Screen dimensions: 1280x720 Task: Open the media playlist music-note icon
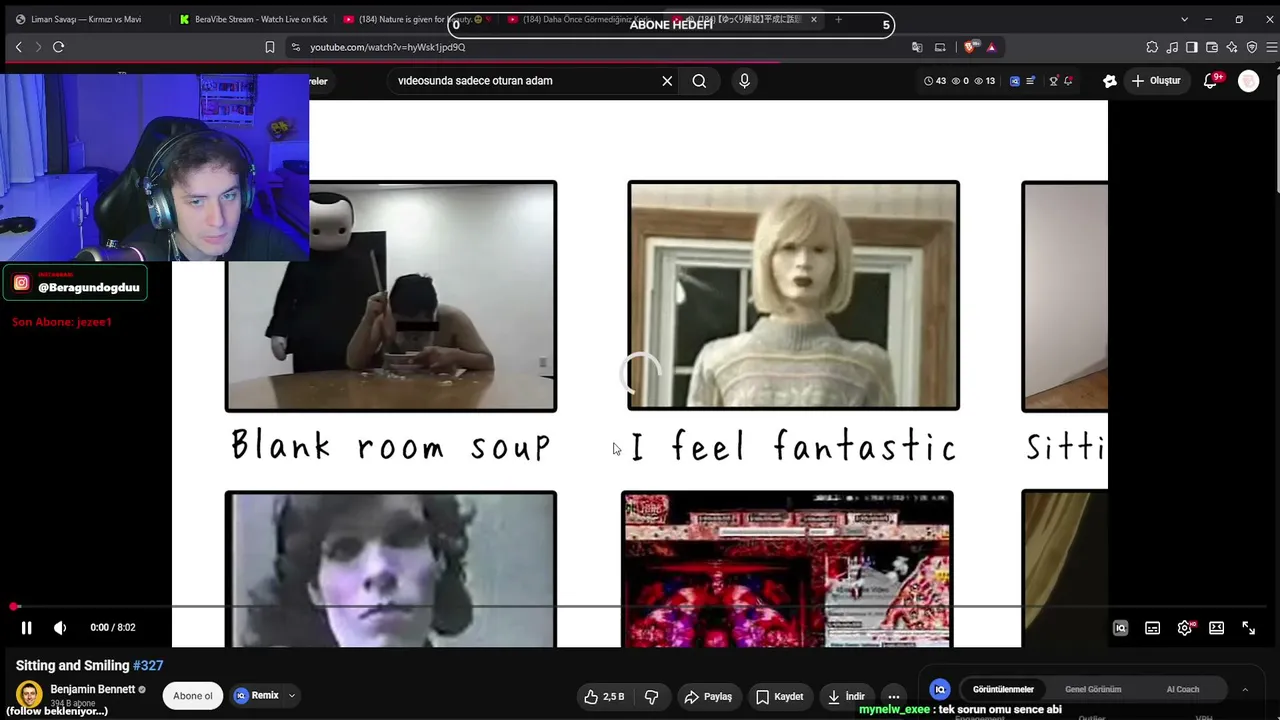pos(1172,47)
